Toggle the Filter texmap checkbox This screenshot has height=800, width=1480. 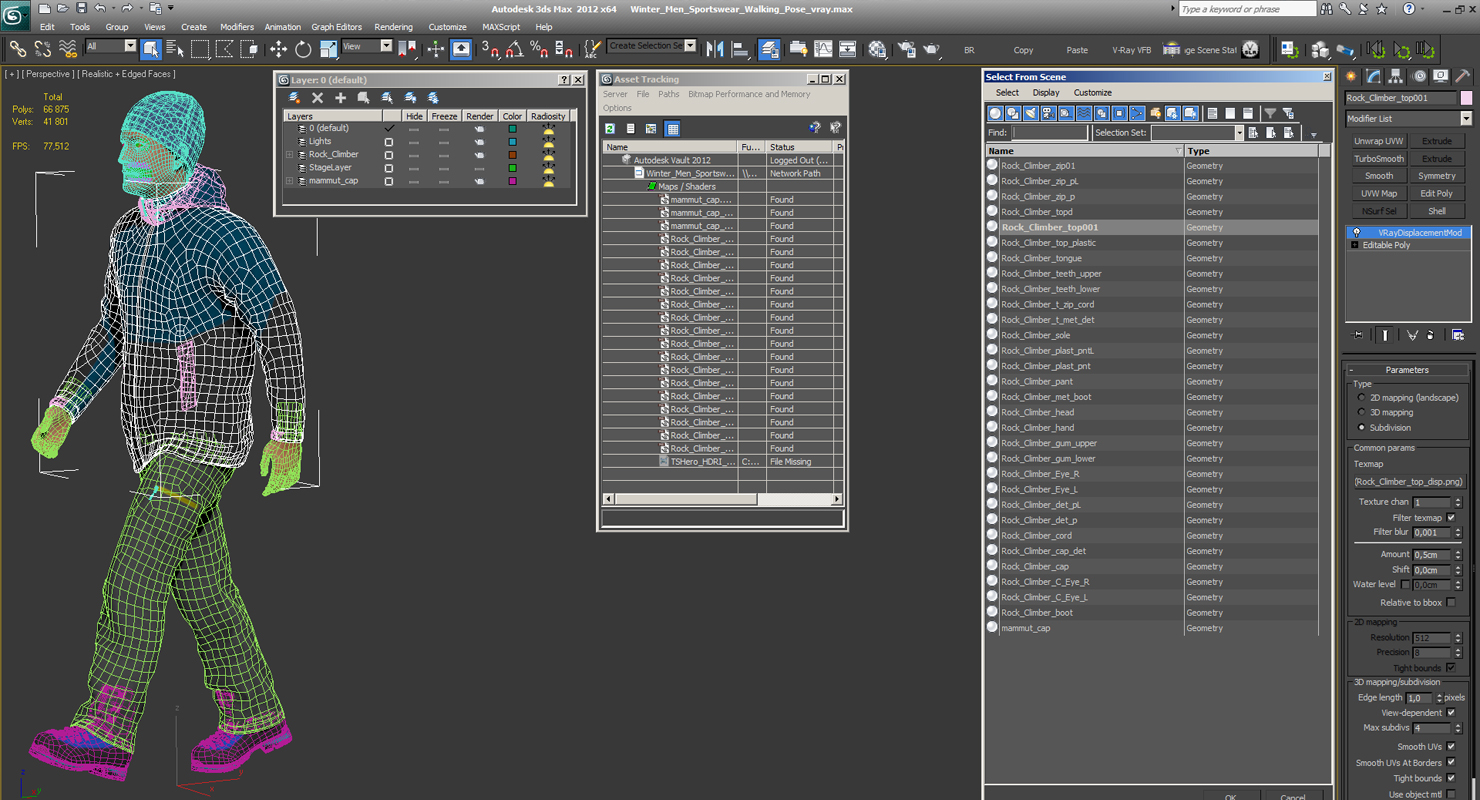pos(1451,517)
